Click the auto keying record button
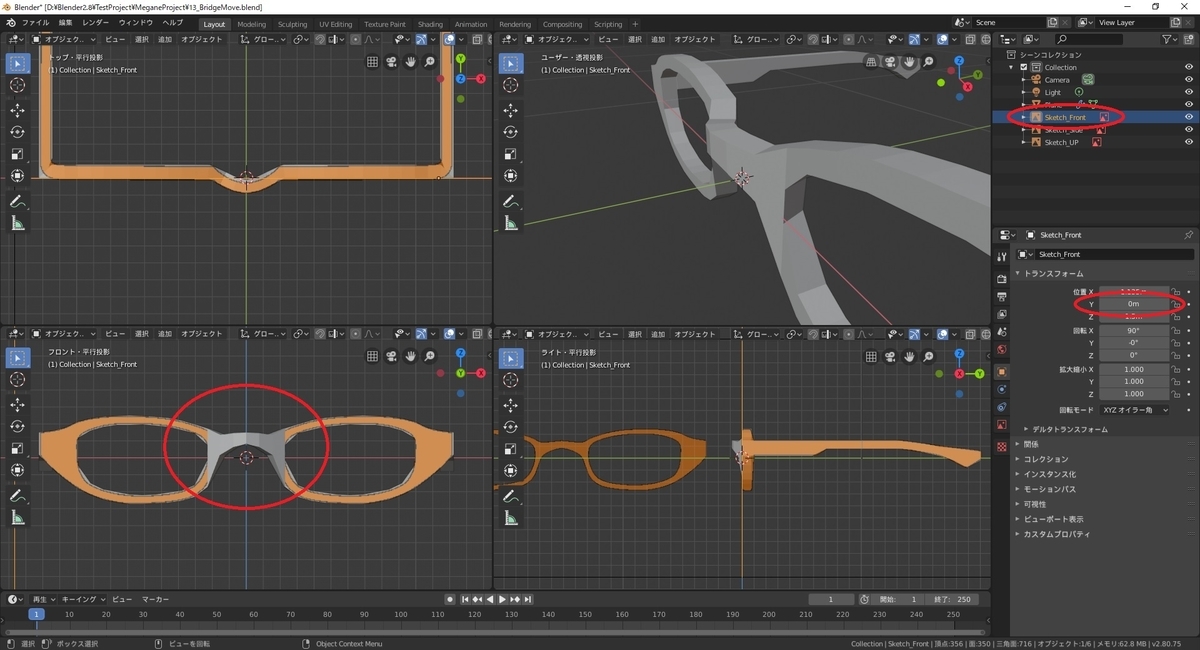This screenshot has width=1200, height=650. pos(451,599)
